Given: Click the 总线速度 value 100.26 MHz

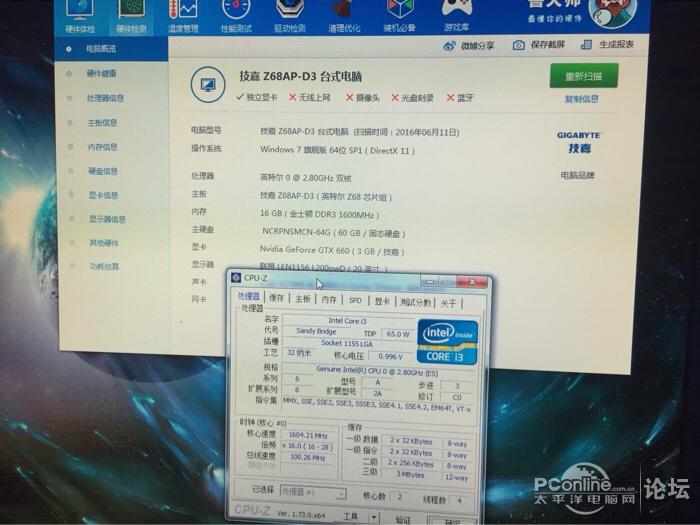Looking at the screenshot, I should coord(308,457).
